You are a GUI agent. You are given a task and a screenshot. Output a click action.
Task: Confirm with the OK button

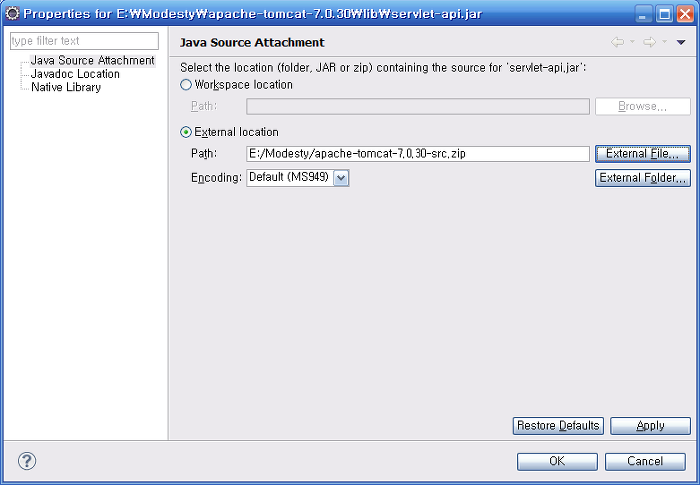(x=557, y=461)
